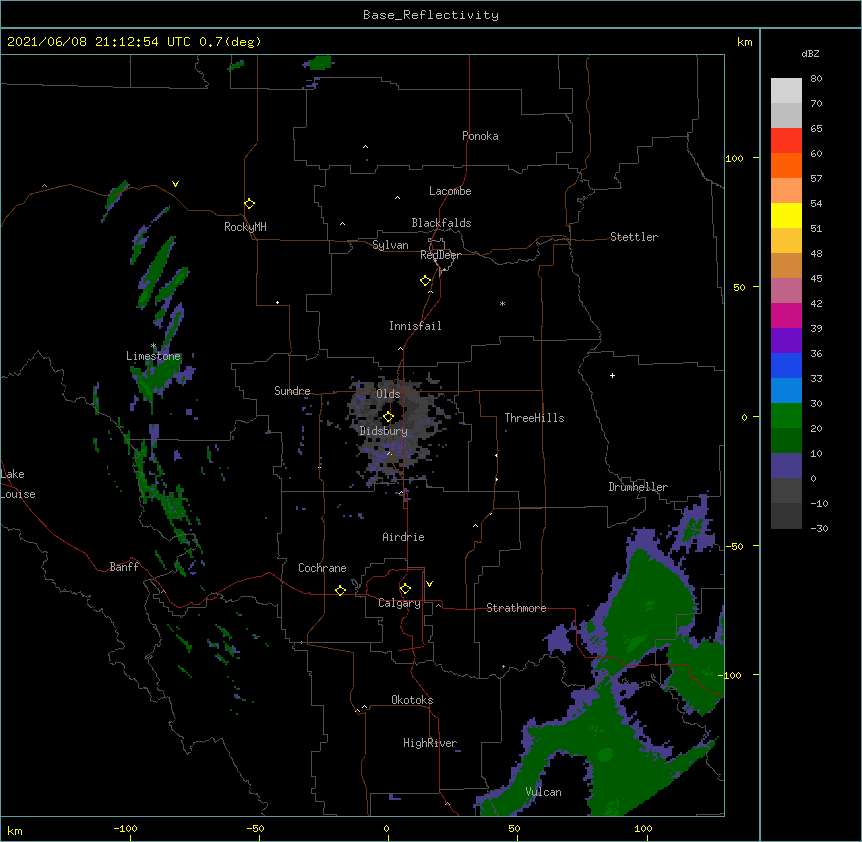This screenshot has width=862, height=842.
Task: Select the Drumheller city label
Action: pos(638,487)
